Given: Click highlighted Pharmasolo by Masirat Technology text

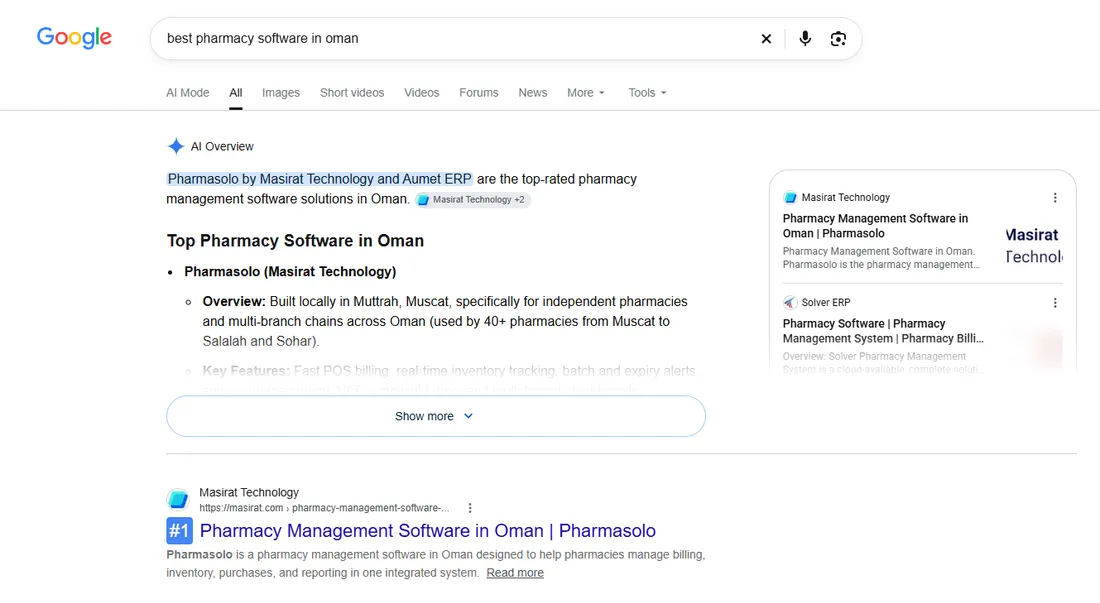Looking at the screenshot, I should click(x=319, y=179).
